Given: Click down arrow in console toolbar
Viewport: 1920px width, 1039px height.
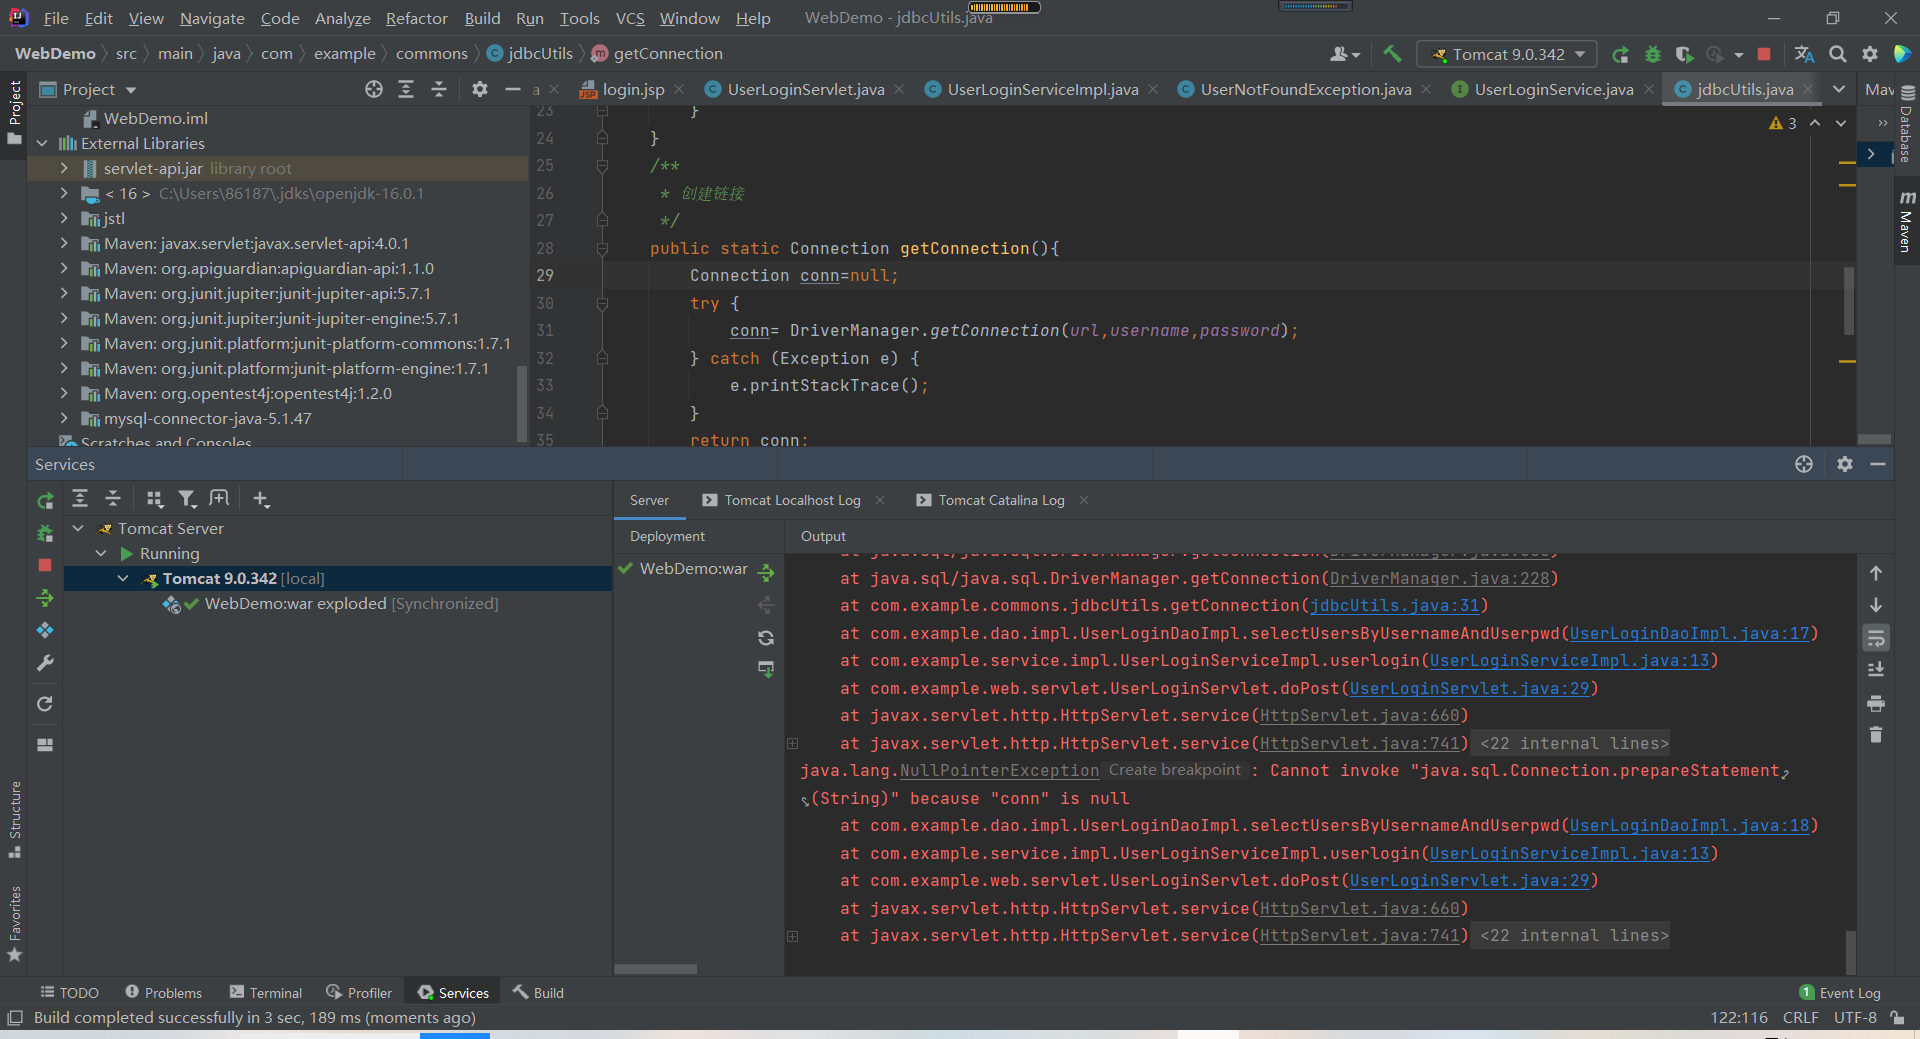Looking at the screenshot, I should 1876,605.
